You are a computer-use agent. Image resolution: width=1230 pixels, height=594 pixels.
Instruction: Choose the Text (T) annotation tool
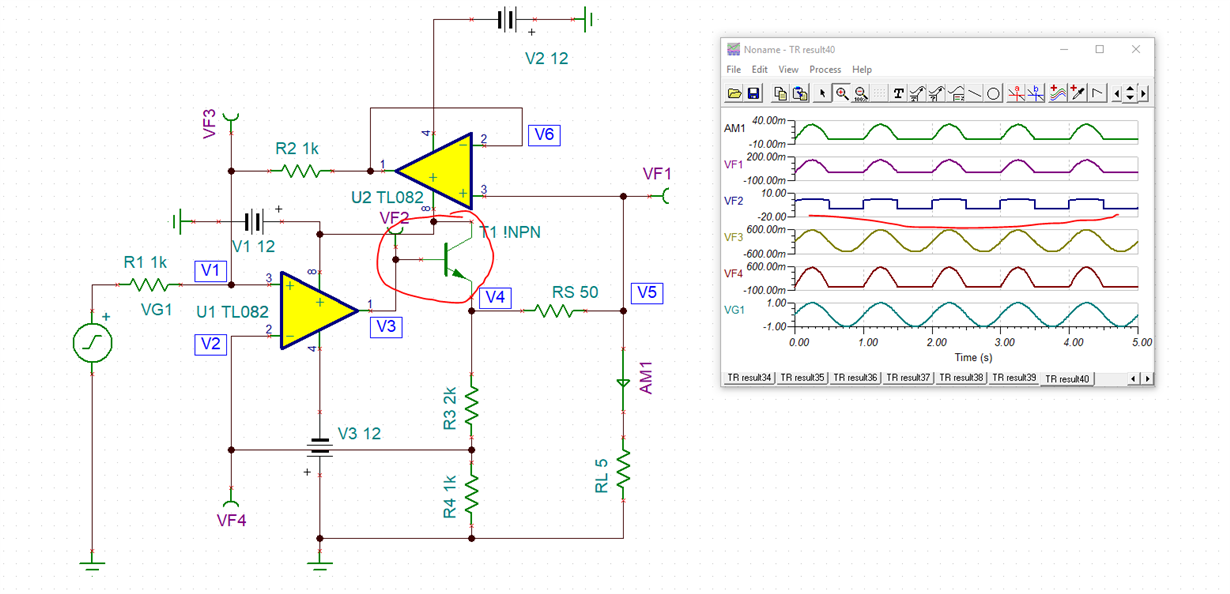[898, 93]
